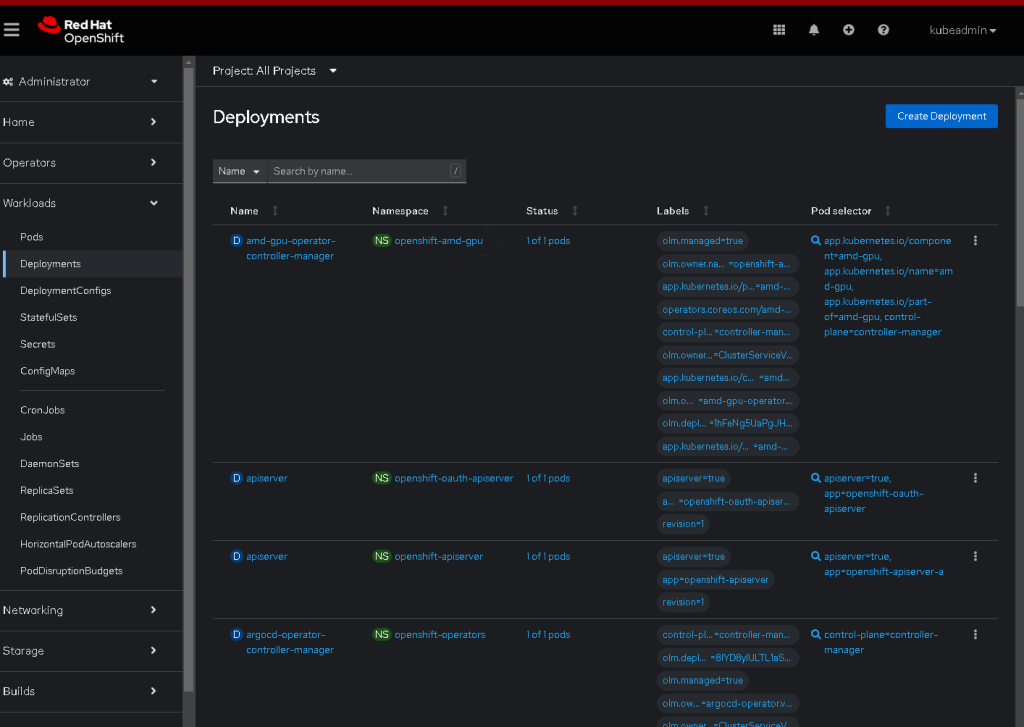Sort by Status column sort icon
This screenshot has width=1024, height=727.
[x=575, y=210]
